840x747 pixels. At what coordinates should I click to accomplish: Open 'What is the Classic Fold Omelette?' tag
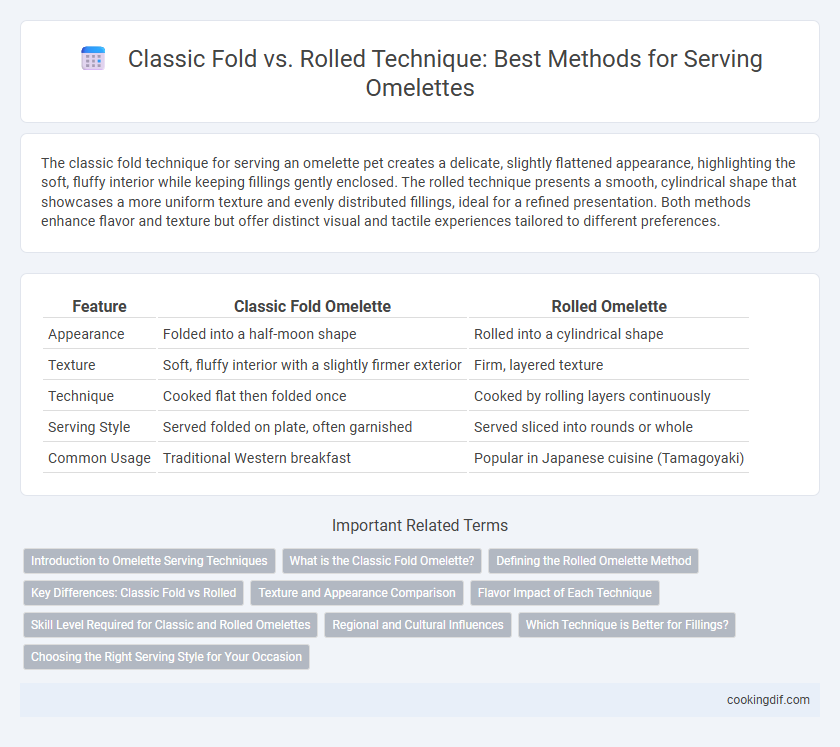click(382, 561)
